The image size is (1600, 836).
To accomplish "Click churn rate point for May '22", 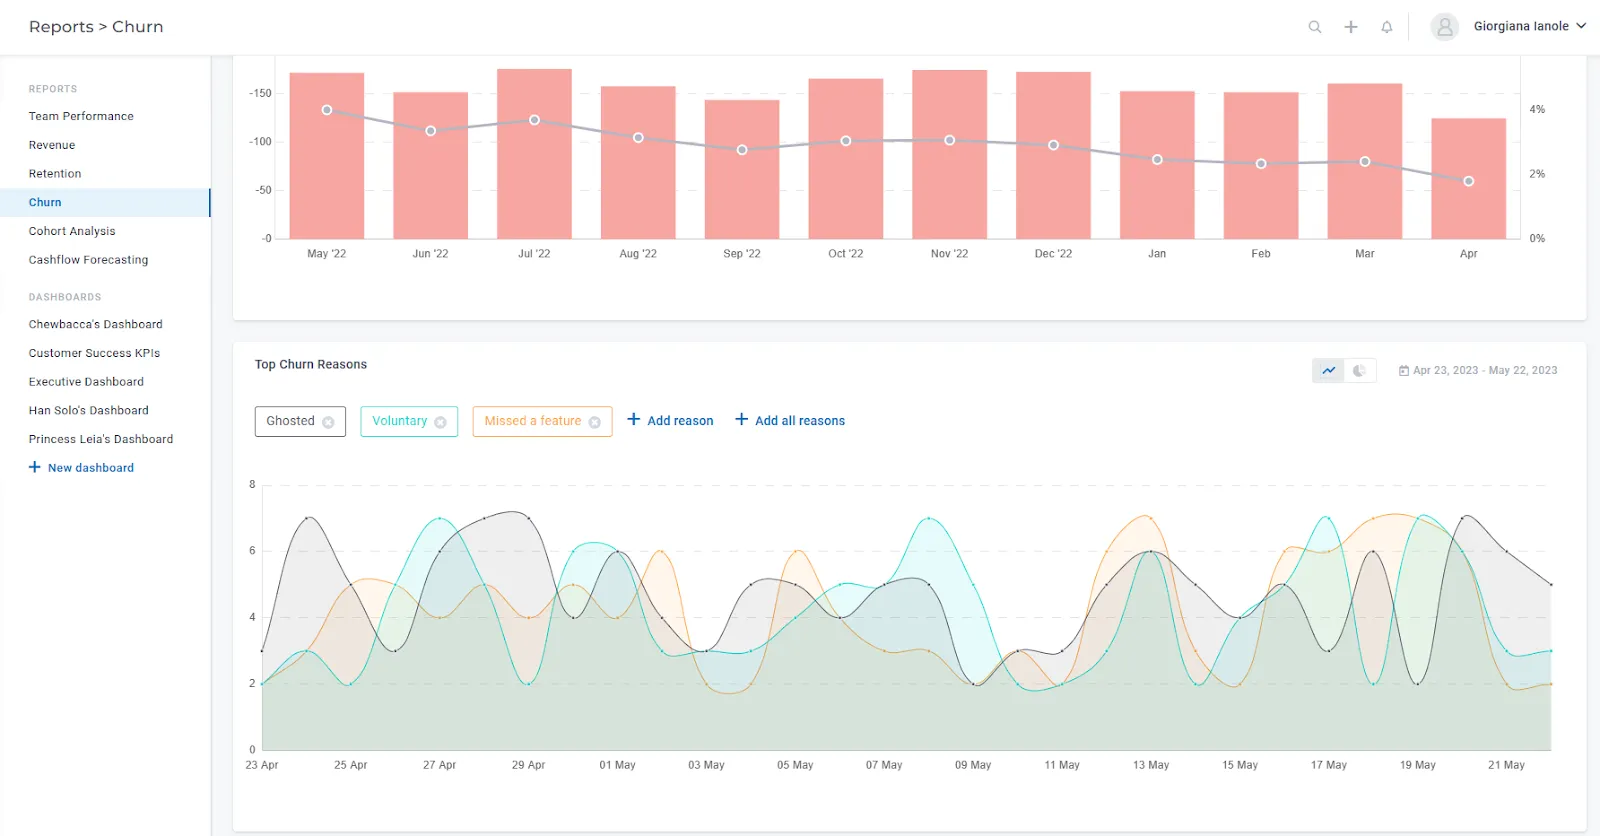I will (327, 110).
